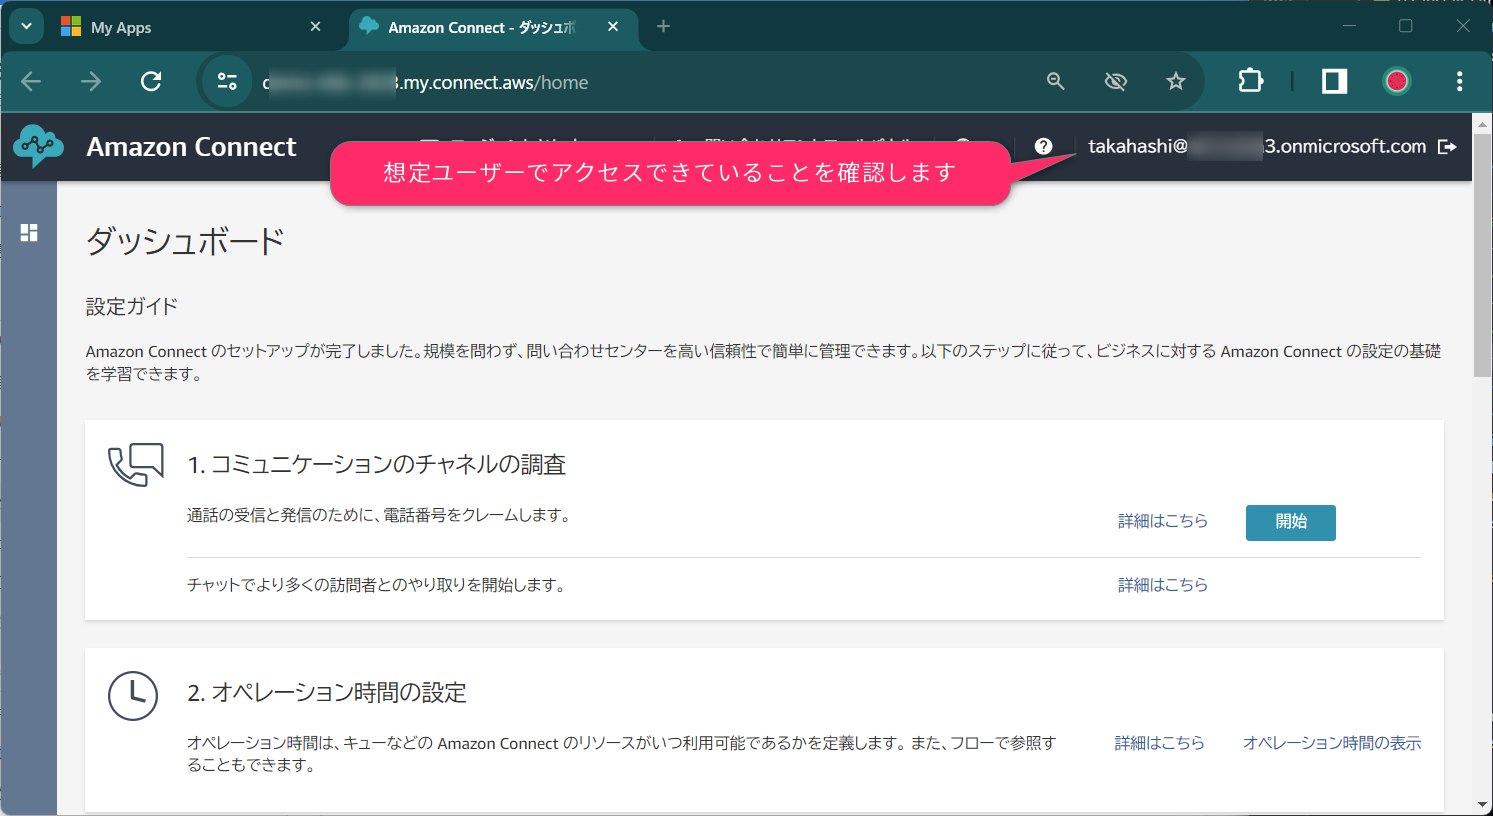This screenshot has height=816, width=1493.
Task: Click heading 2. オペレーション時間の設定
Action: pyautogui.click(x=327, y=693)
